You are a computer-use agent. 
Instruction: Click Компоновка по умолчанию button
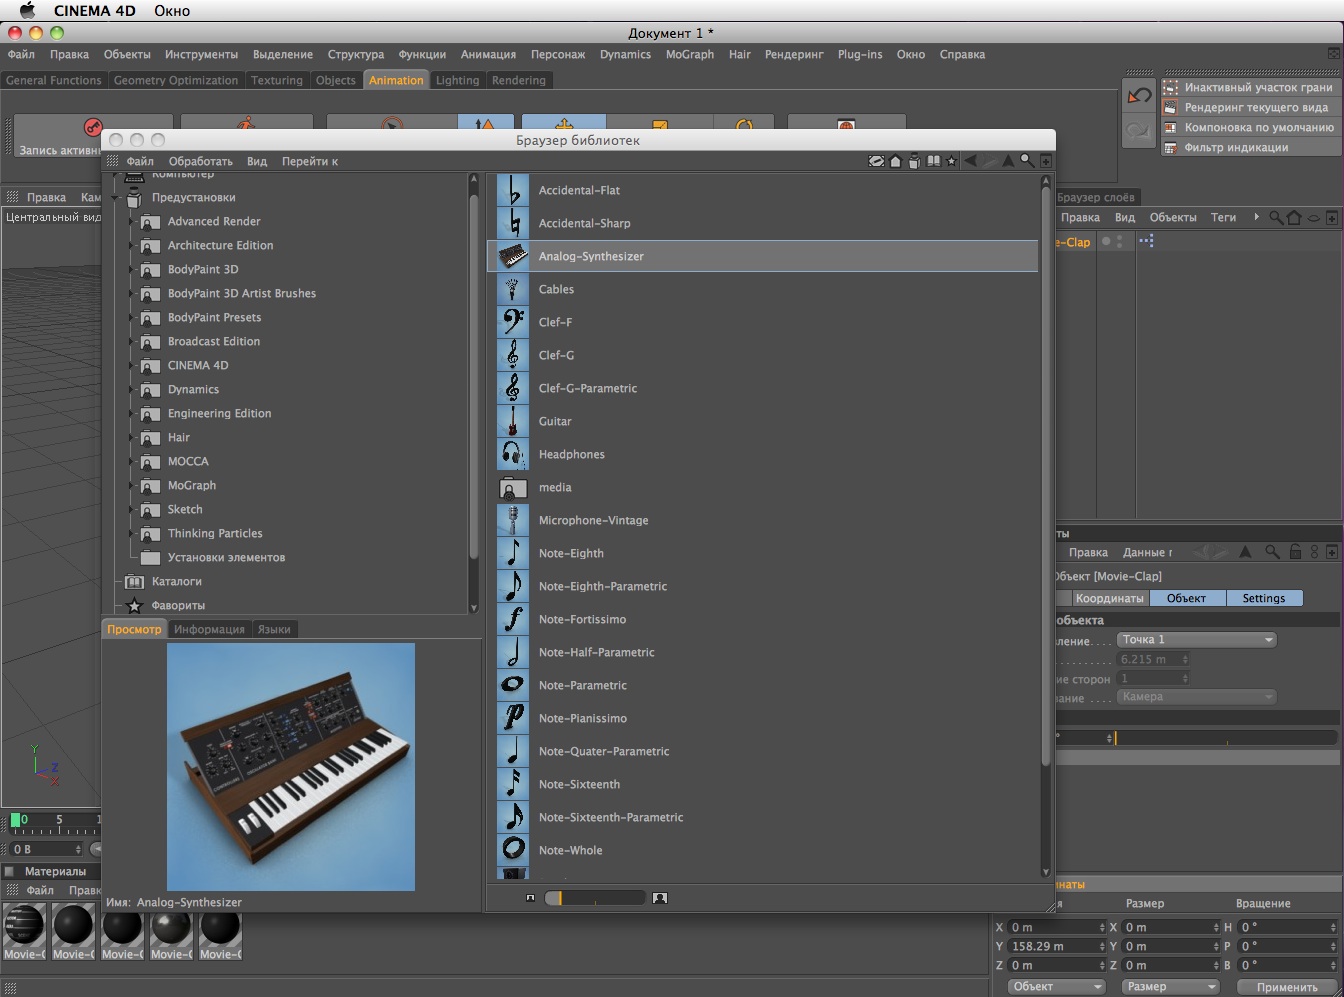pos(1249,127)
